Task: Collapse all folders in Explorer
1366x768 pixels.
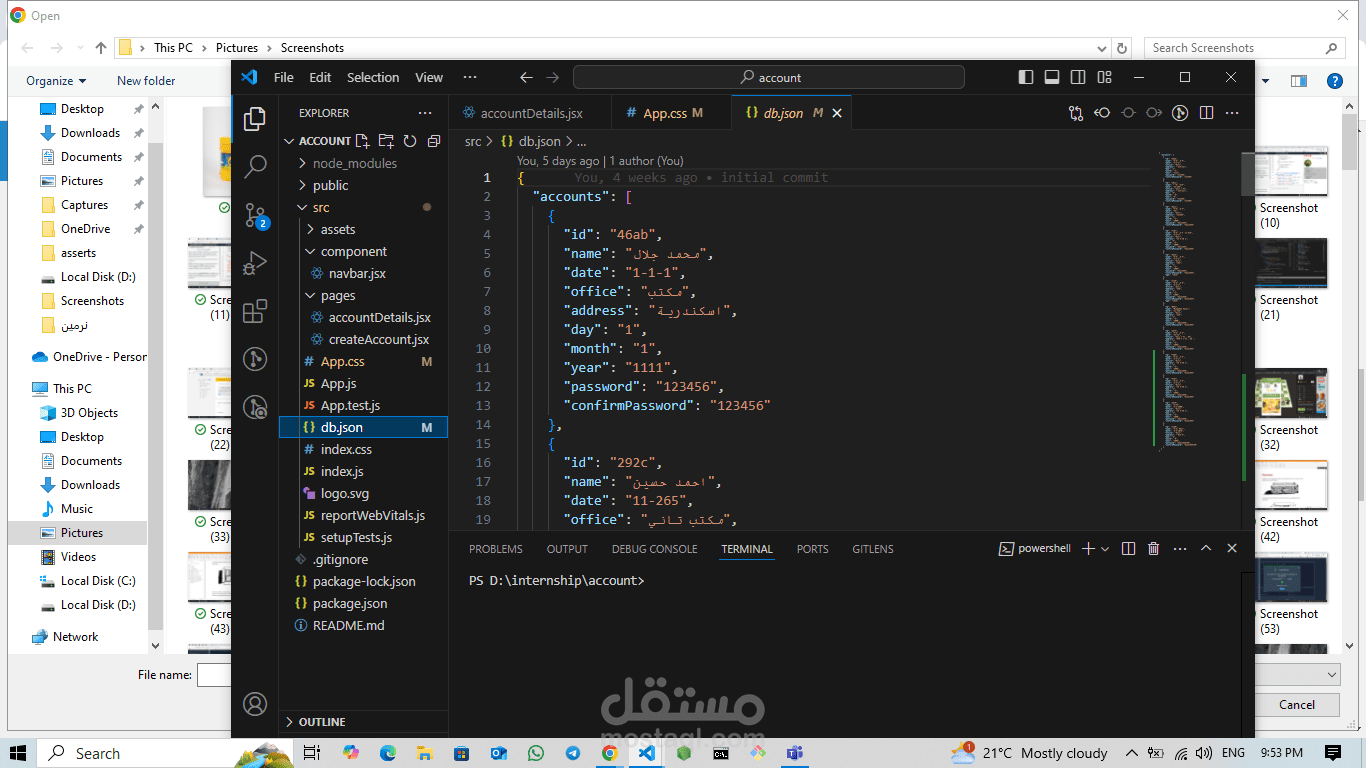Action: click(x=433, y=141)
